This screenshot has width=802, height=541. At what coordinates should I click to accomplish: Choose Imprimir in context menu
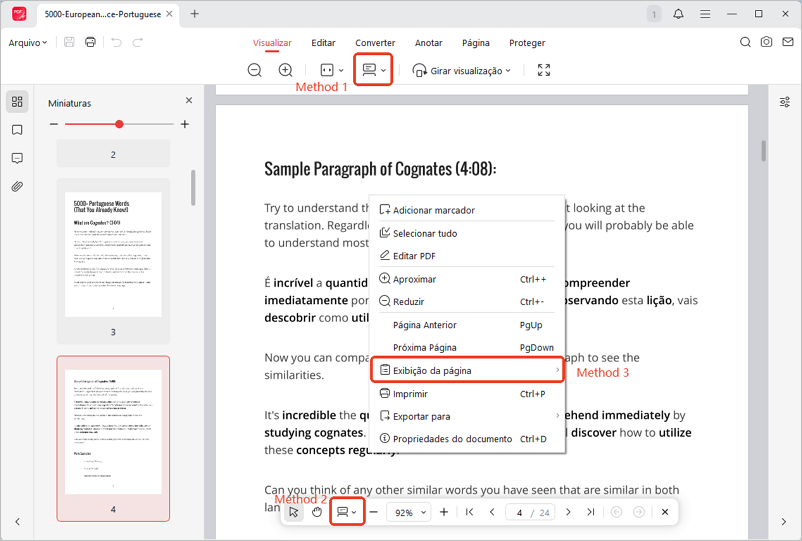(x=467, y=394)
